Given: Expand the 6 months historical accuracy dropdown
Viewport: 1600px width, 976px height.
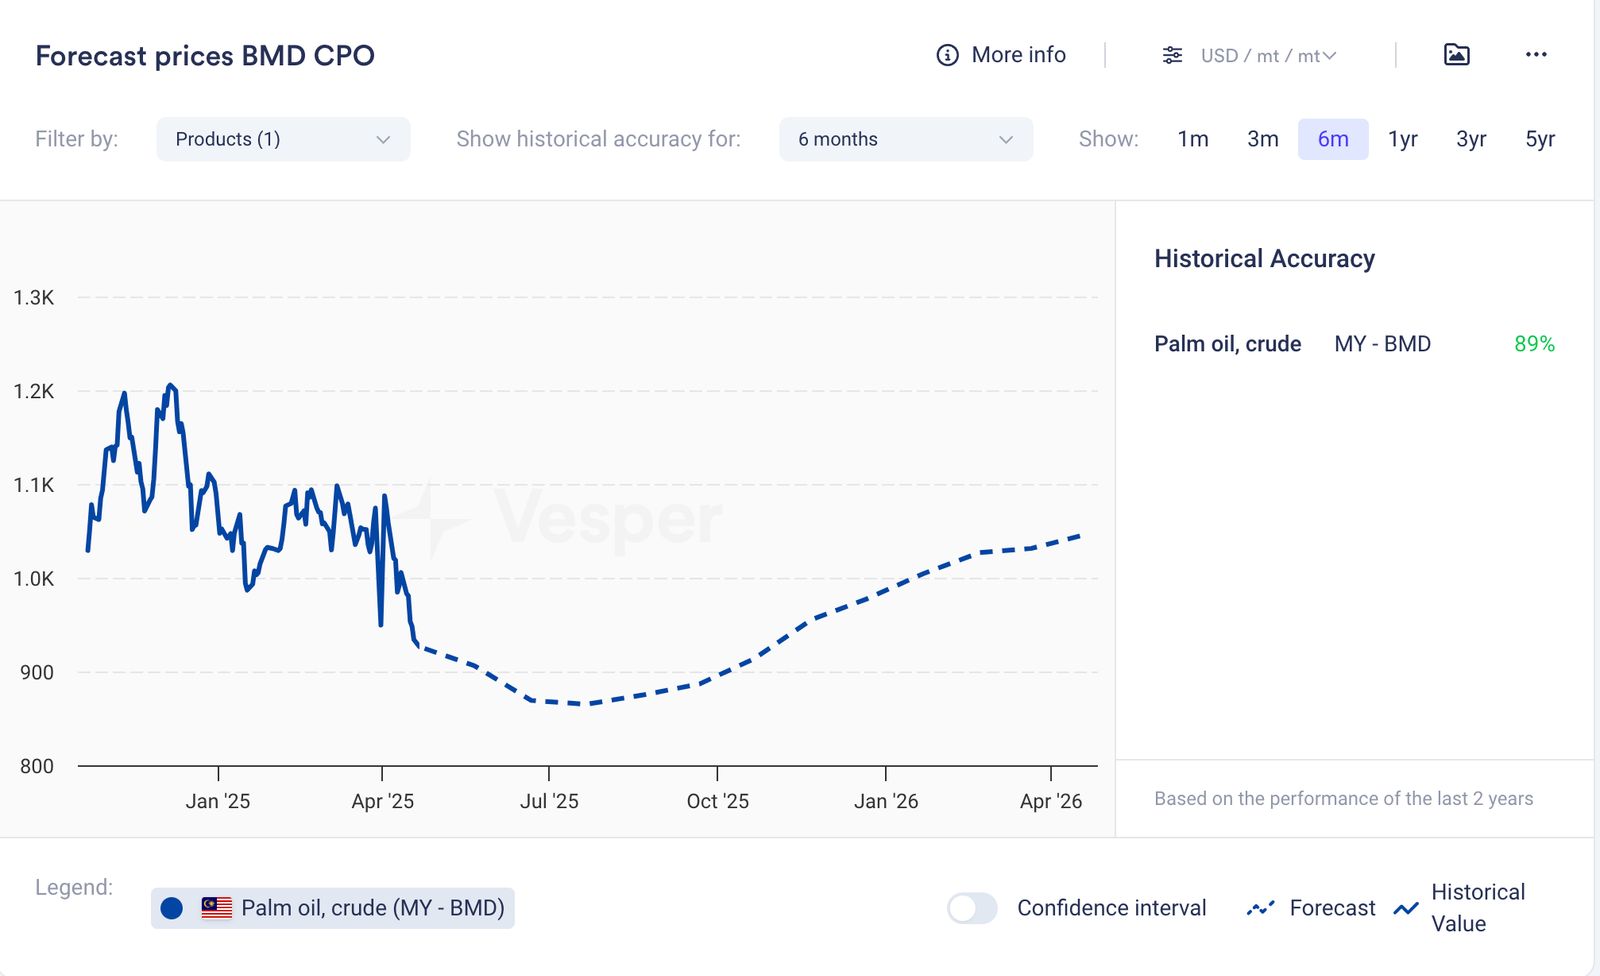Looking at the screenshot, I should tap(905, 139).
